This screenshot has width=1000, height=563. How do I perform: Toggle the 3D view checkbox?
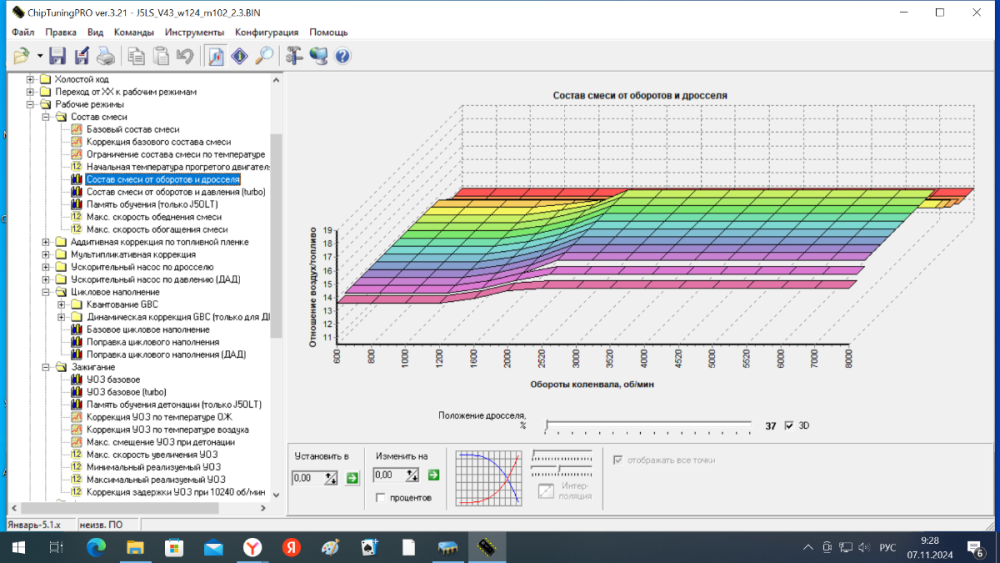tap(790, 425)
